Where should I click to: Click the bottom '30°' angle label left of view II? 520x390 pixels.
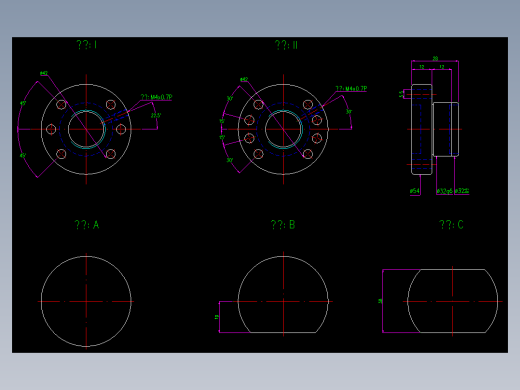point(230,160)
